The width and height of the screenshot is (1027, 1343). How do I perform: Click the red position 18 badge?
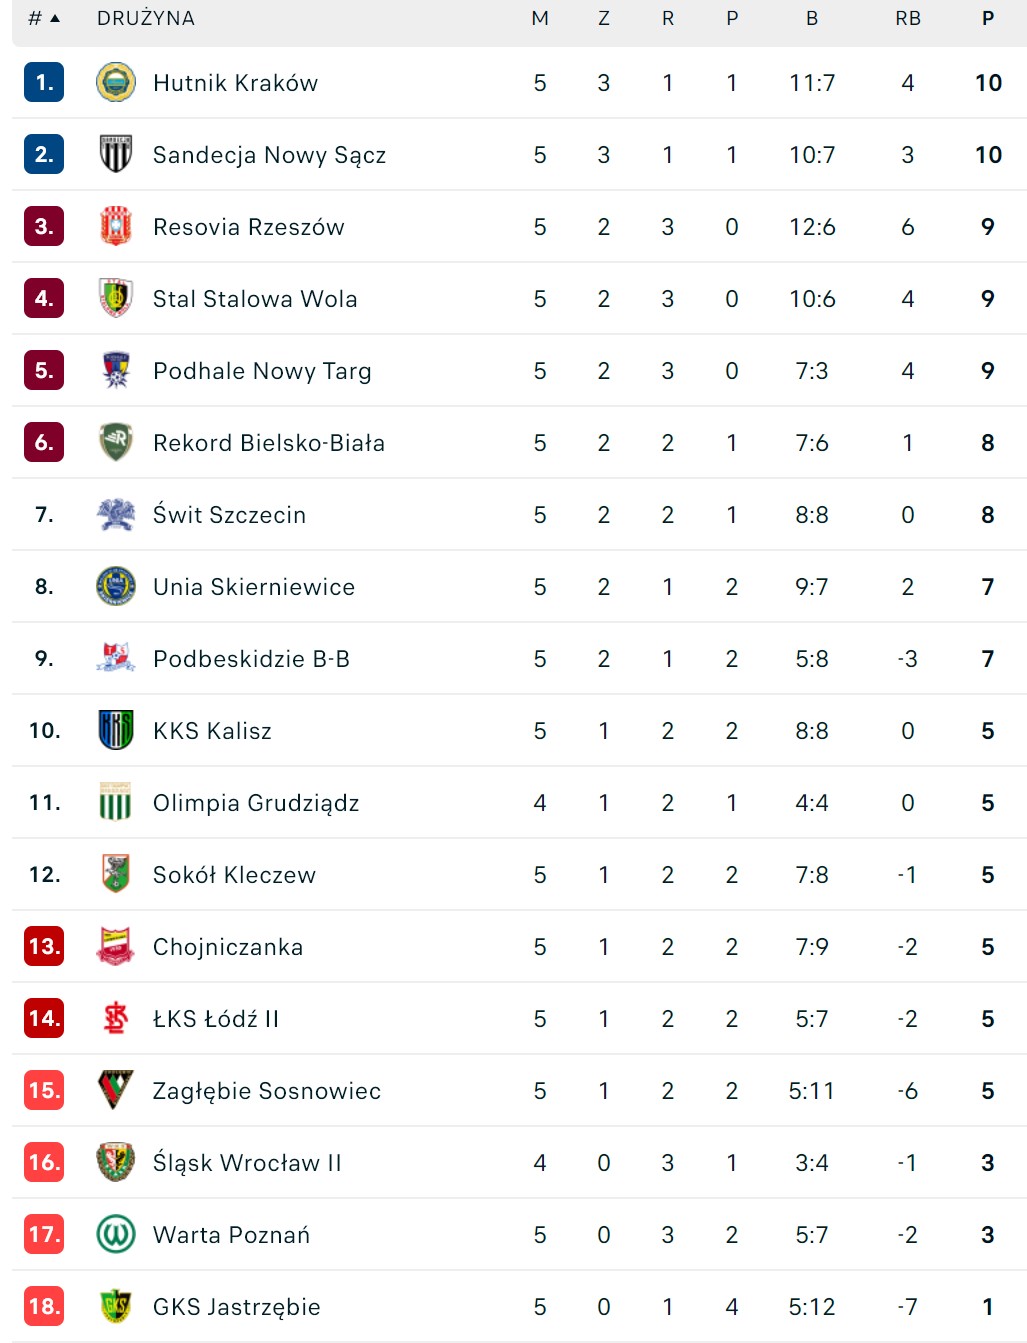tap(44, 1307)
